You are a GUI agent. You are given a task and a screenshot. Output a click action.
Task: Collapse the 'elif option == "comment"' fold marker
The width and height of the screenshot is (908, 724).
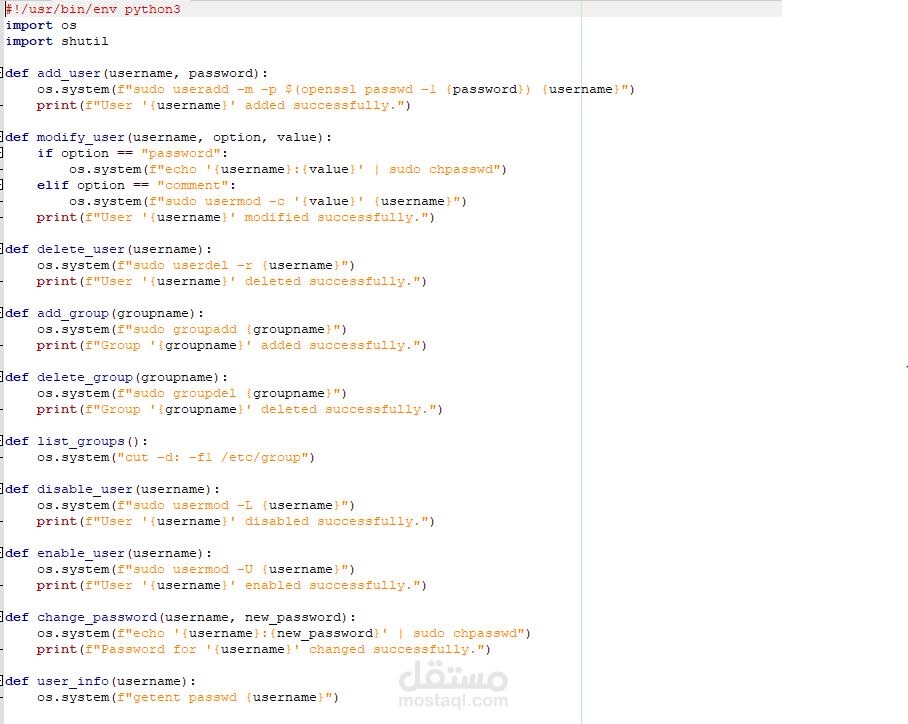pyautogui.click(x=2, y=185)
